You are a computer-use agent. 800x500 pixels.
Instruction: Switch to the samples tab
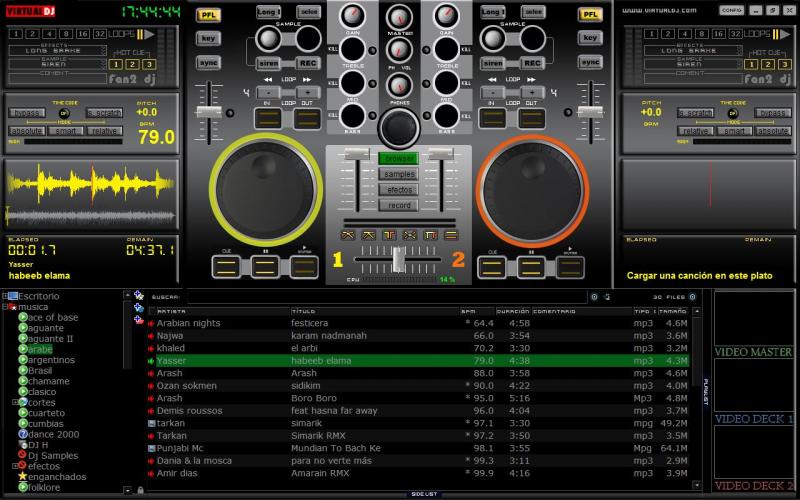pyautogui.click(x=398, y=174)
